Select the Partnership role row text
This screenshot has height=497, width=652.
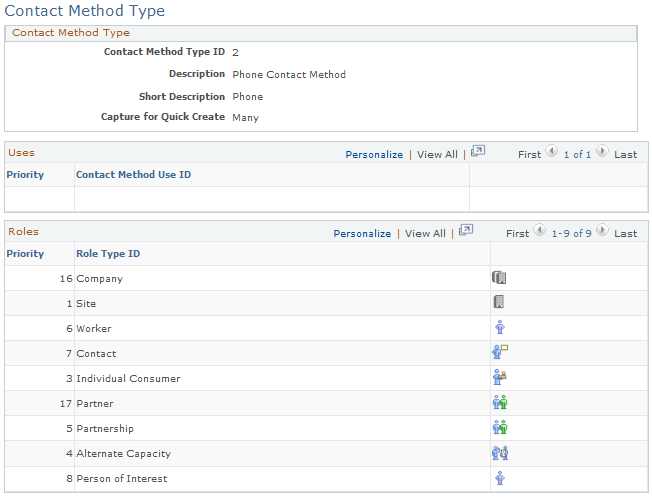click(105, 428)
